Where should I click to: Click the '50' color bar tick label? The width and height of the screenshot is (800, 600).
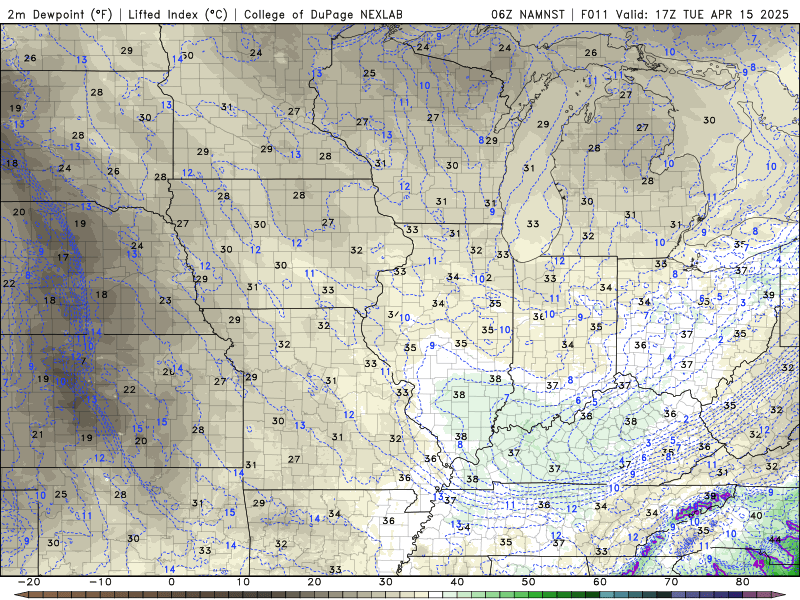(x=529, y=582)
